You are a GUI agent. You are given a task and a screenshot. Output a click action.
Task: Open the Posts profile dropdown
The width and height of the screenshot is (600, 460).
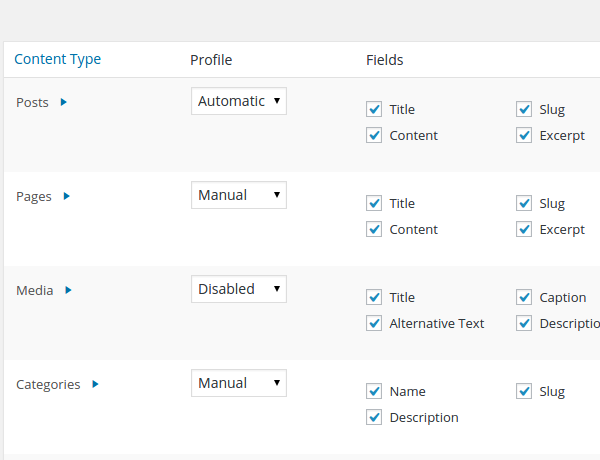239,101
